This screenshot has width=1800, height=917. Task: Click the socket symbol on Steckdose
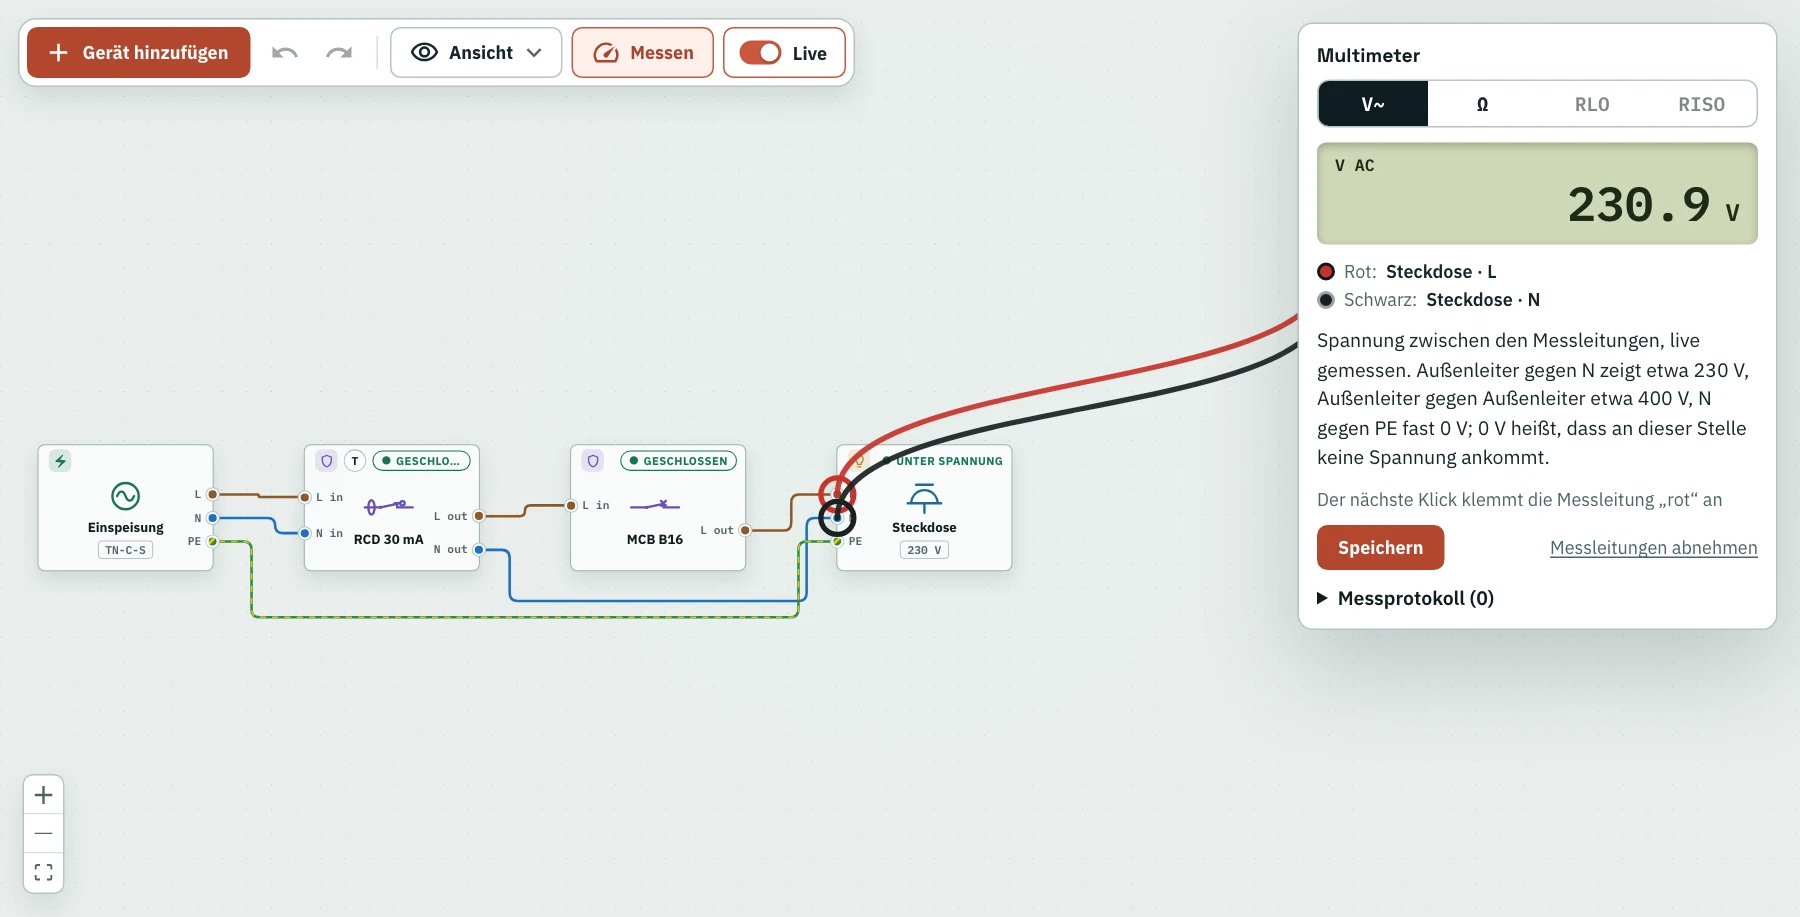click(x=924, y=498)
